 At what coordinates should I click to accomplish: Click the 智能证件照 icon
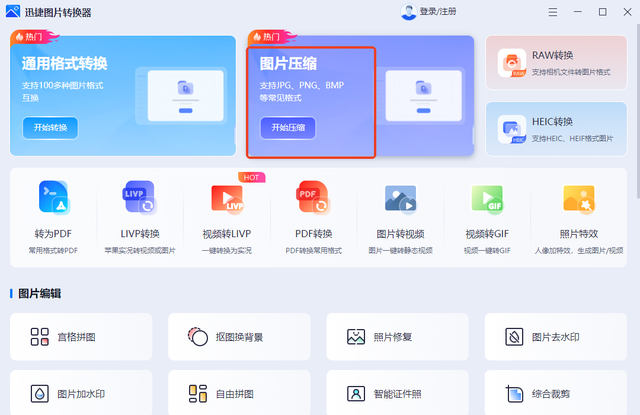356,394
